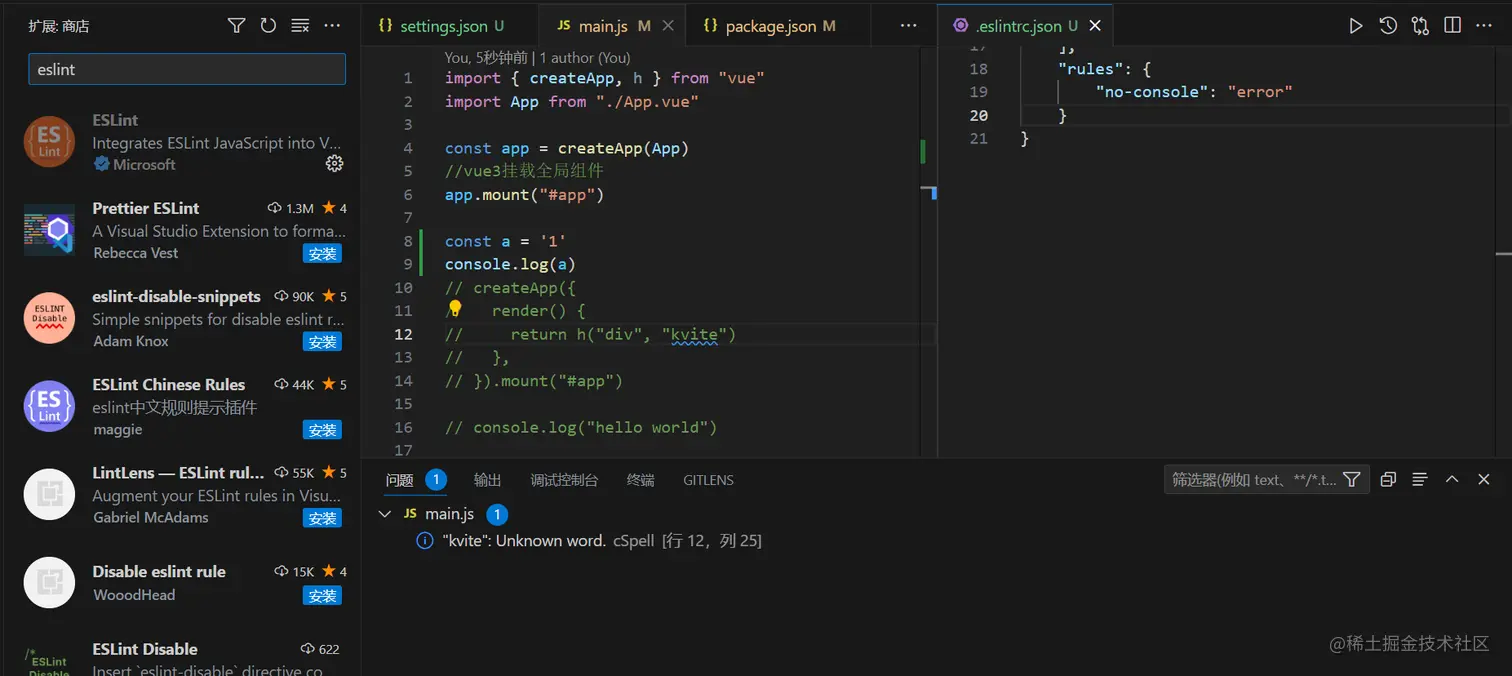
Task: Click the squiggly underlined word kvite
Action: pyautogui.click(x=694, y=334)
